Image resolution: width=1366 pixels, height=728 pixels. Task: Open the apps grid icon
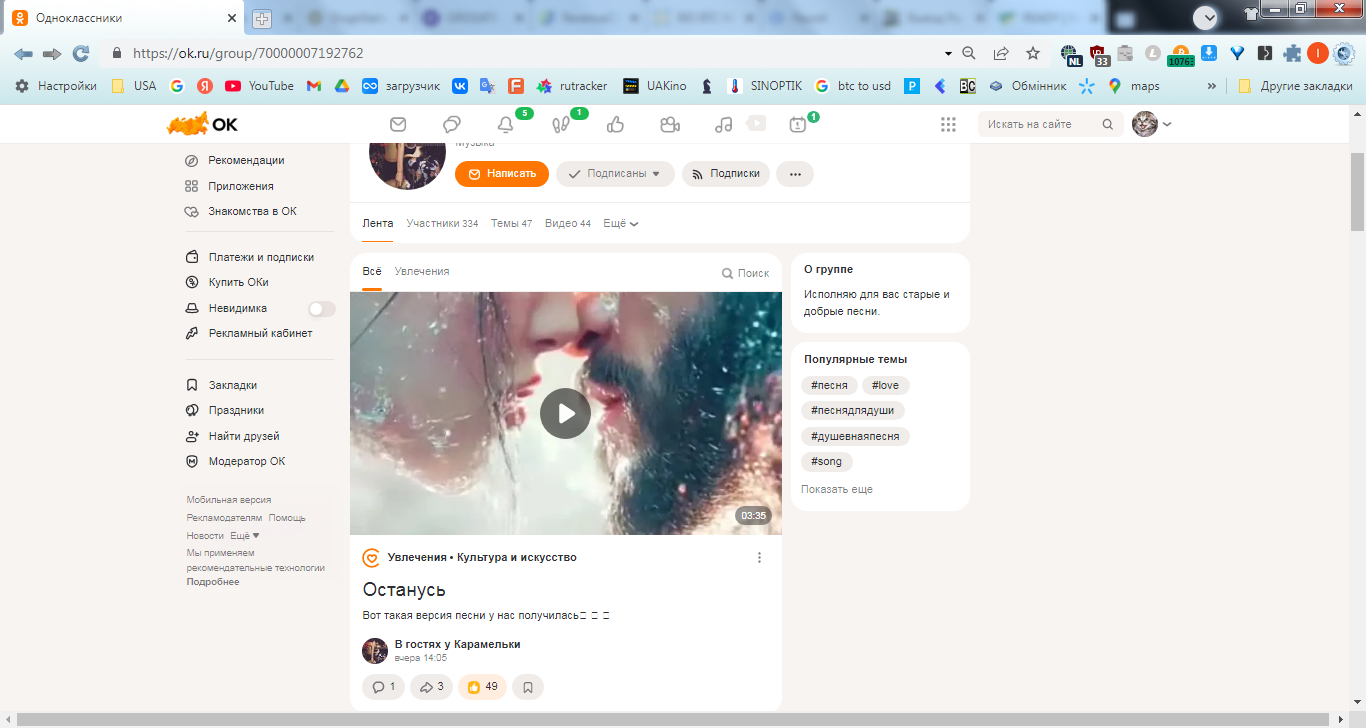(x=948, y=124)
